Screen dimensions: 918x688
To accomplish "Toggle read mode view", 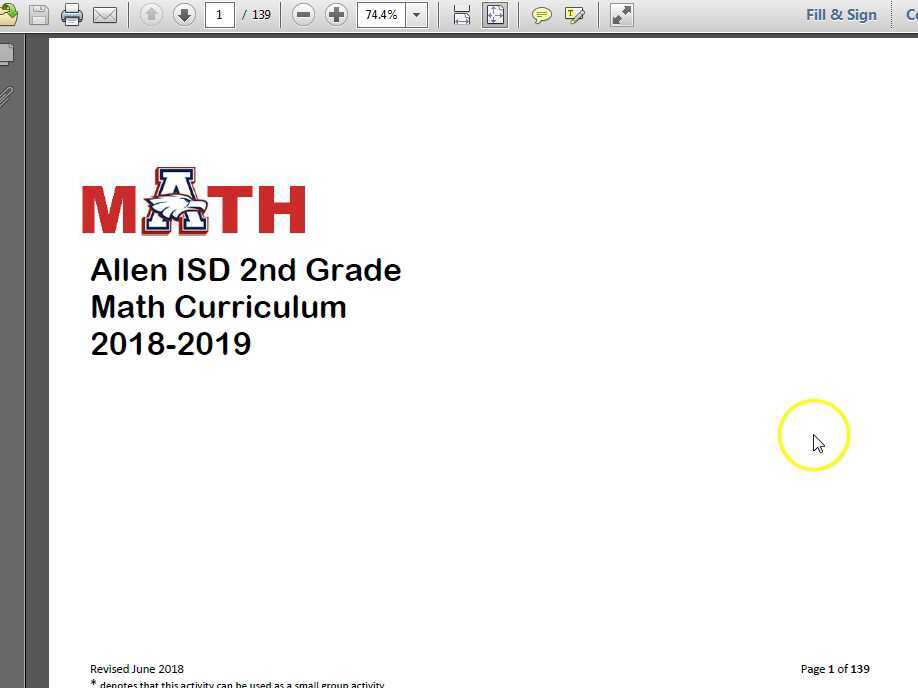I will (622, 15).
